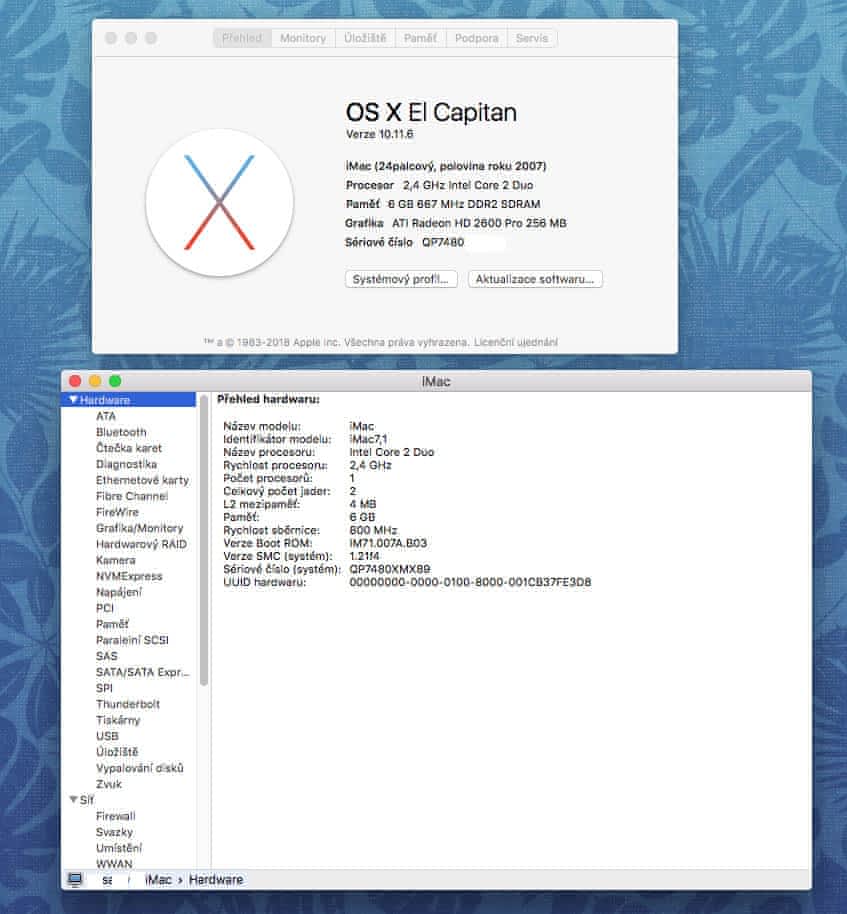Image resolution: width=847 pixels, height=914 pixels.
Task: Click the iMac item in the path bar
Action: point(158,880)
